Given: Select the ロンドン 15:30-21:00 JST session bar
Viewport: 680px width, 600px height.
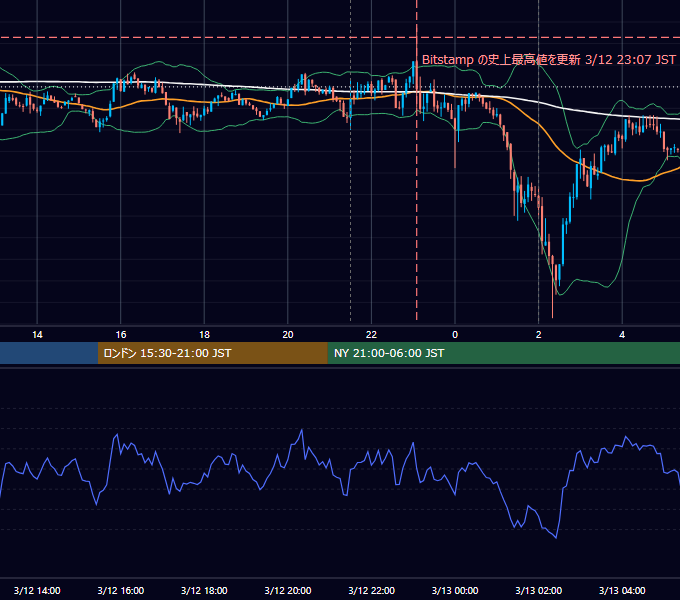Looking at the screenshot, I should (x=212, y=353).
